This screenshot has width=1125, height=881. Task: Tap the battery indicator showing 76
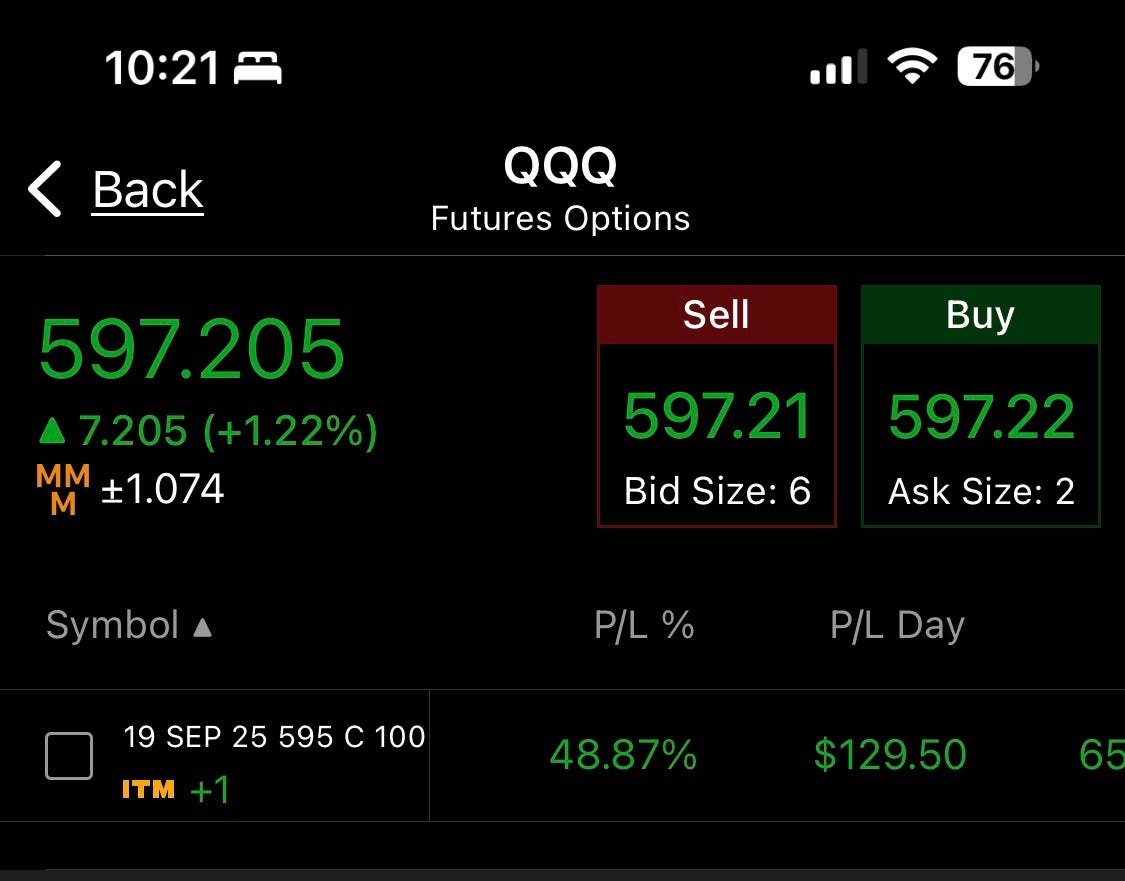coord(998,67)
